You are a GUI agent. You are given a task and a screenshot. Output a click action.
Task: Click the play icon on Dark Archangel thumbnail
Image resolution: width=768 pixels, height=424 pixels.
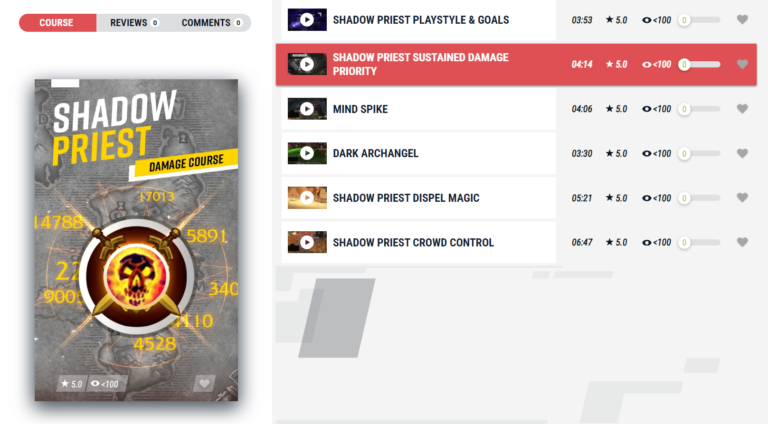point(307,153)
